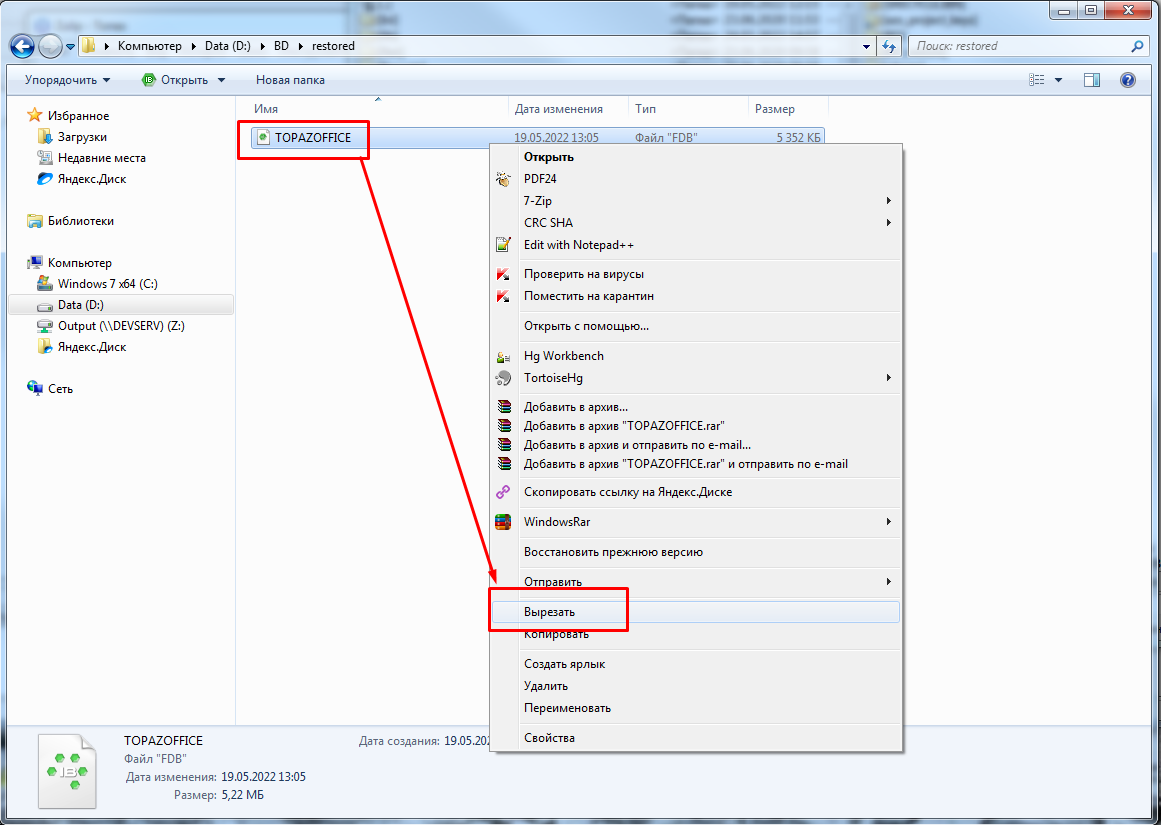Click the Back navigation arrow button
1161x825 pixels.
point(22,47)
